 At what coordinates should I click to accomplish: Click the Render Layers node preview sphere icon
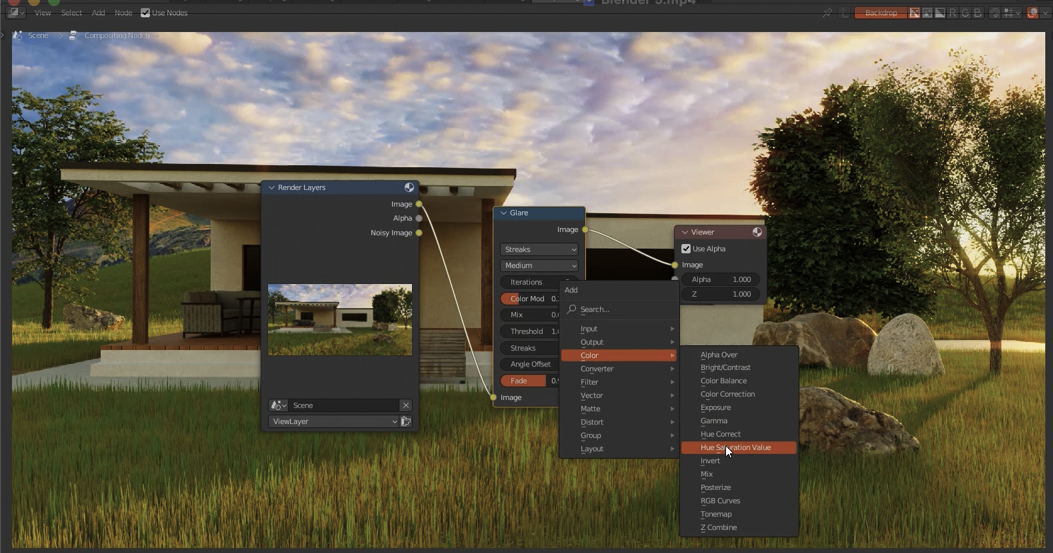click(409, 187)
